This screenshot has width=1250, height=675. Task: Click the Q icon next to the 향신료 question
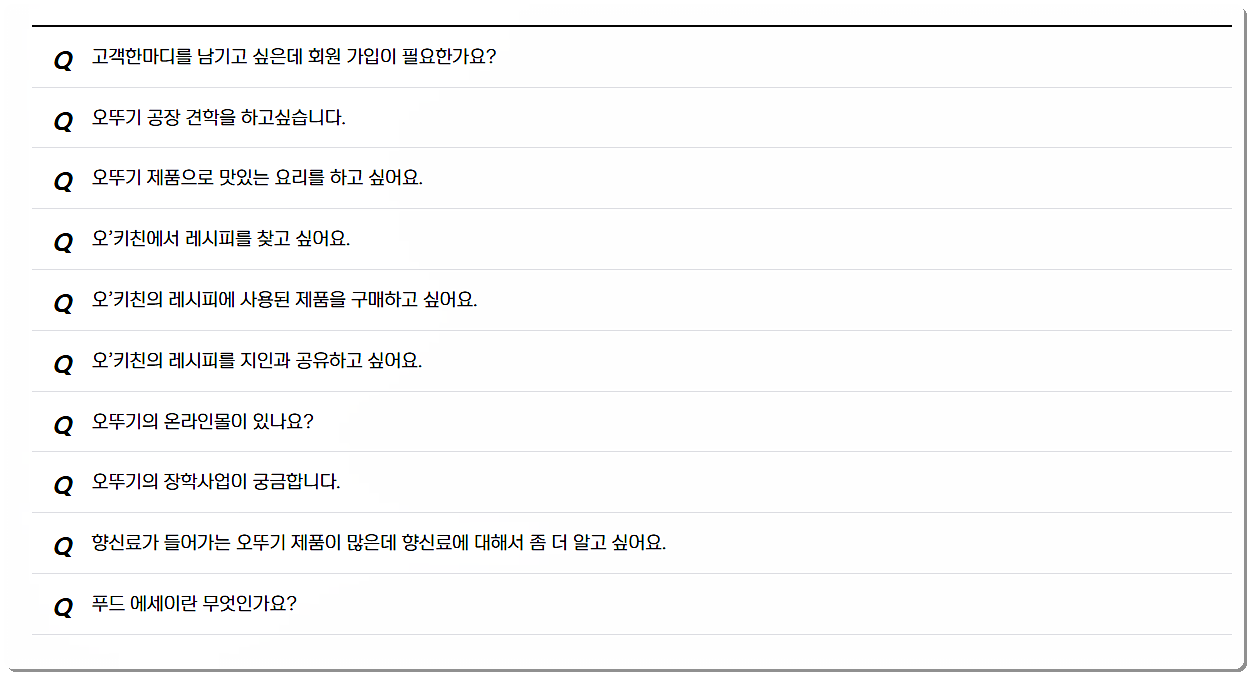point(63,542)
